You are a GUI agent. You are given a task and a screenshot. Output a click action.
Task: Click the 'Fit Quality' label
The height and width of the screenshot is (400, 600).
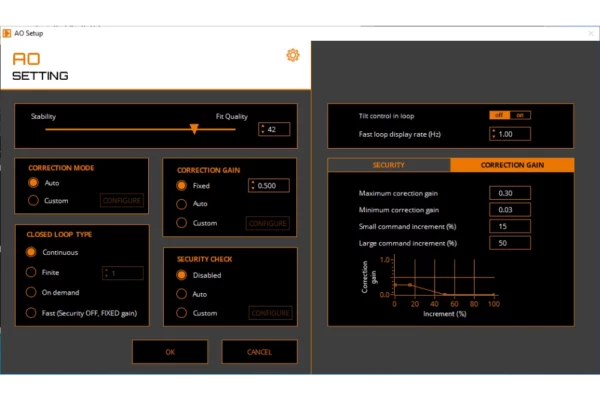pos(232,116)
